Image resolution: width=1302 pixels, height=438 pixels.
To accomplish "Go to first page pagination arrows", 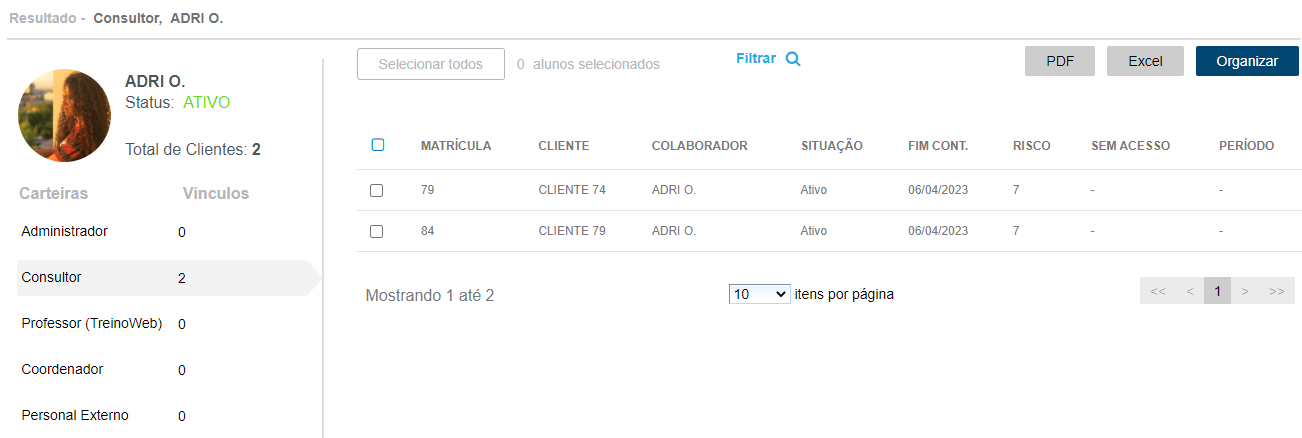I will [1158, 291].
